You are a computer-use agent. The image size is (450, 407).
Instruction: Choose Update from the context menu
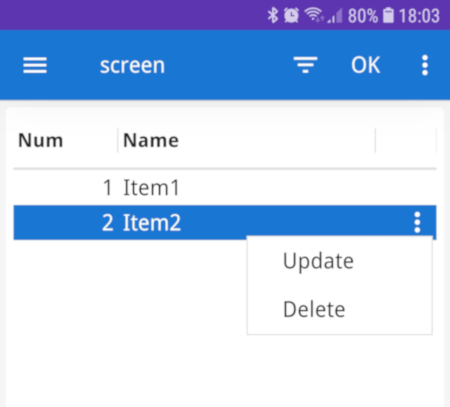coord(318,261)
